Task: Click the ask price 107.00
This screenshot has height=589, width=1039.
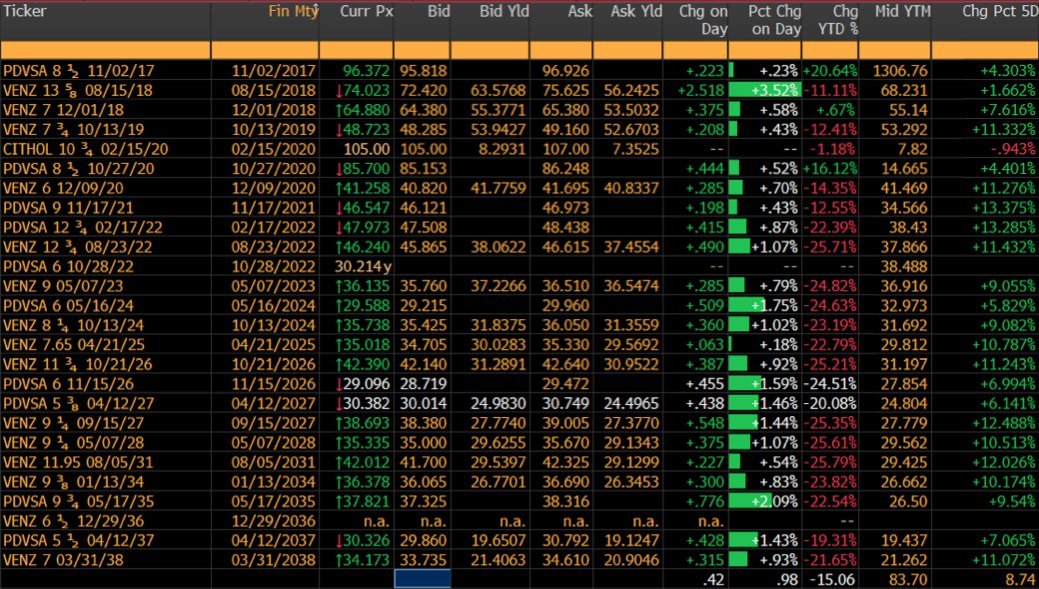Action: pos(565,149)
